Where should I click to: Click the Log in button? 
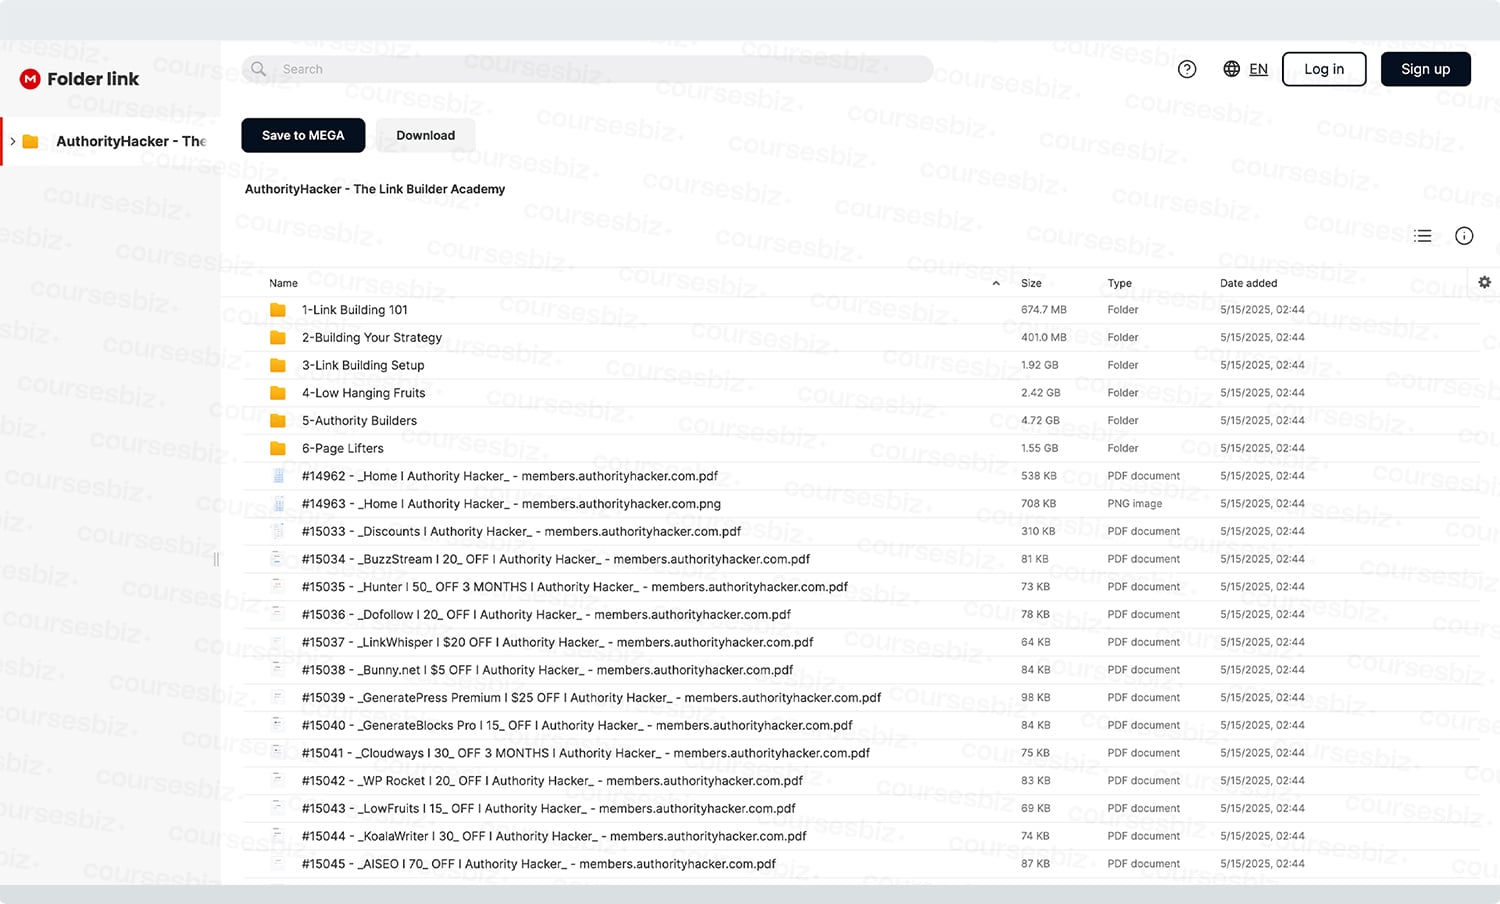1324,69
